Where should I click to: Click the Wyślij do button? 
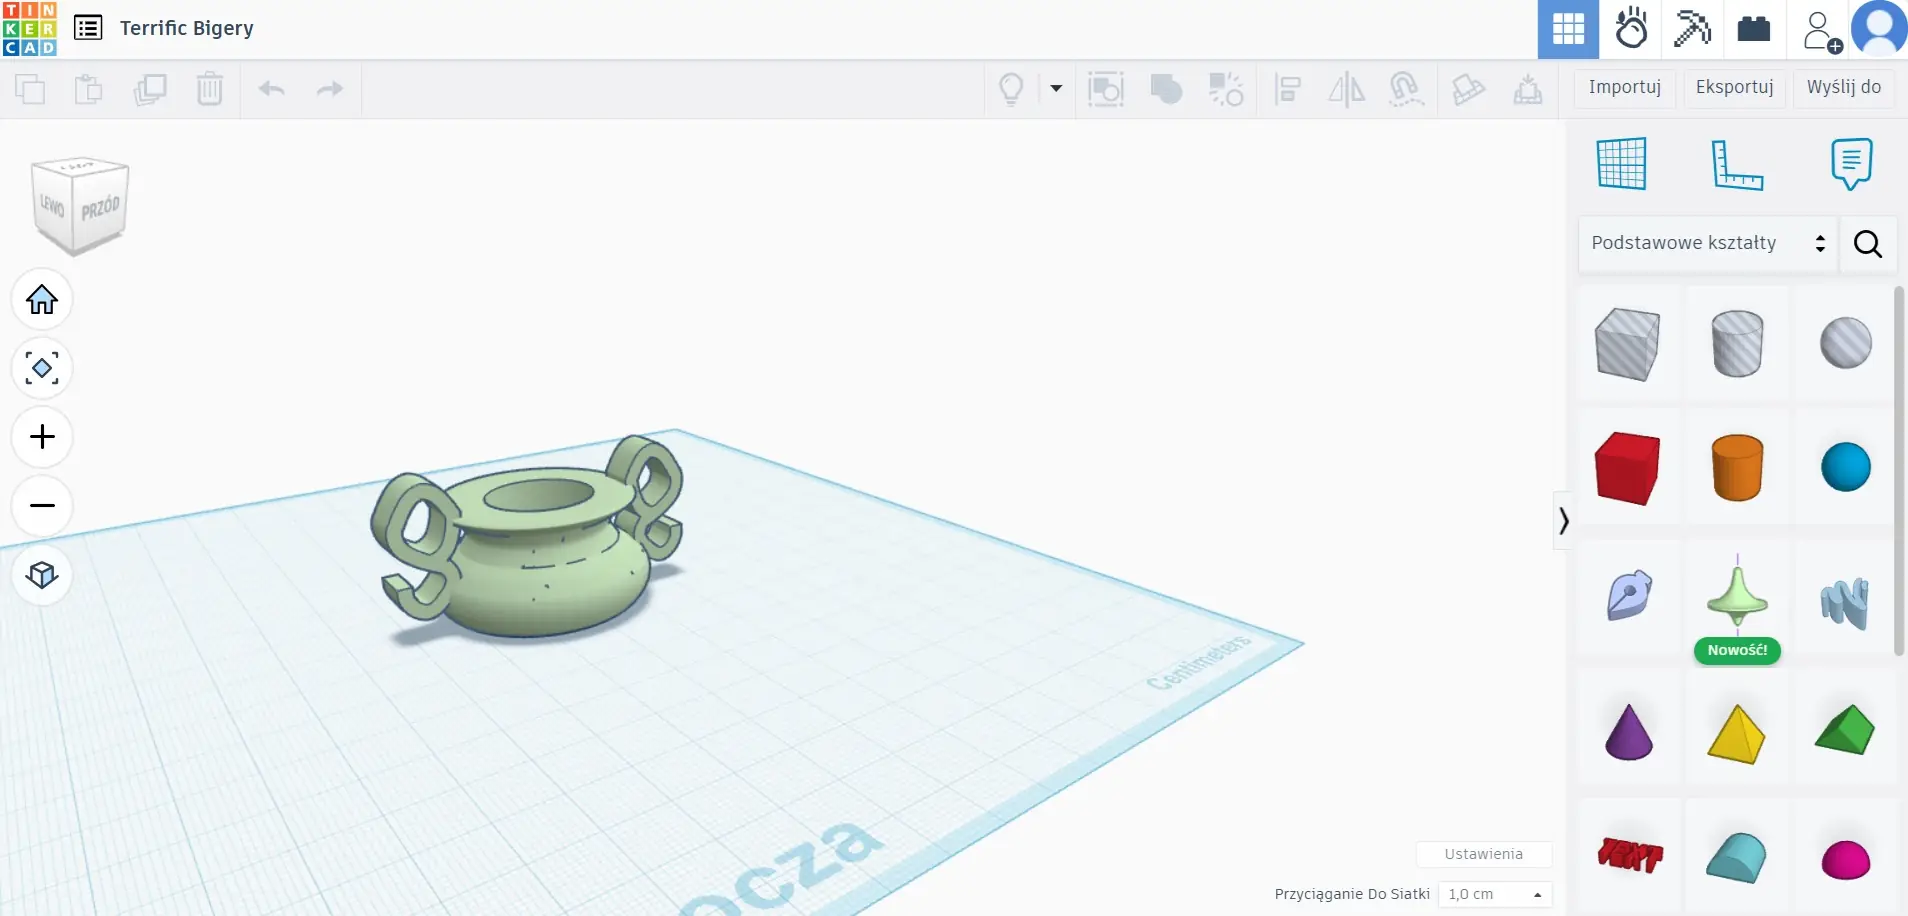point(1843,87)
